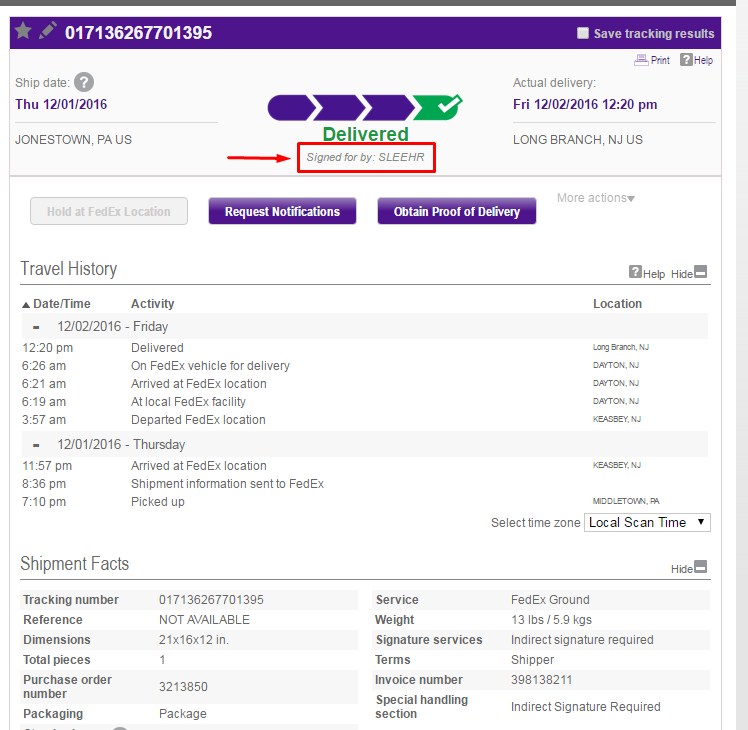
Task: Click the star favorite icon
Action: point(23,31)
